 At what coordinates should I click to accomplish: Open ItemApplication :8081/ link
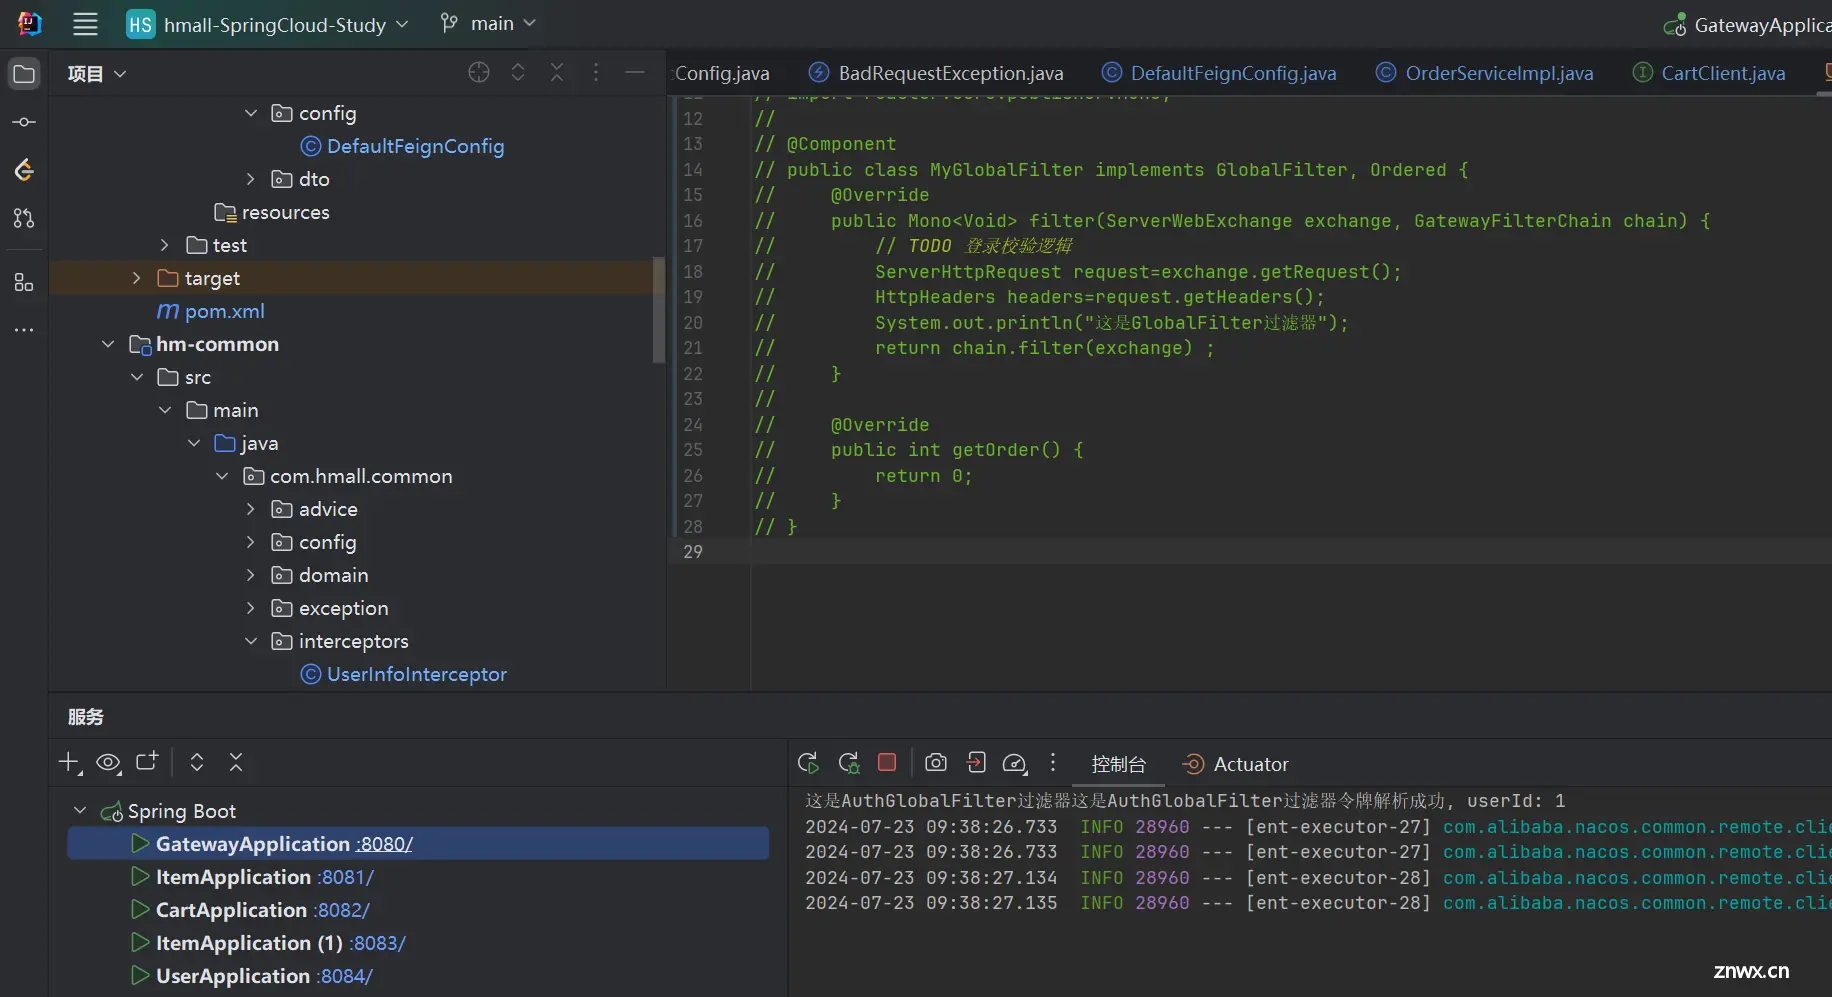pyautogui.click(x=345, y=878)
